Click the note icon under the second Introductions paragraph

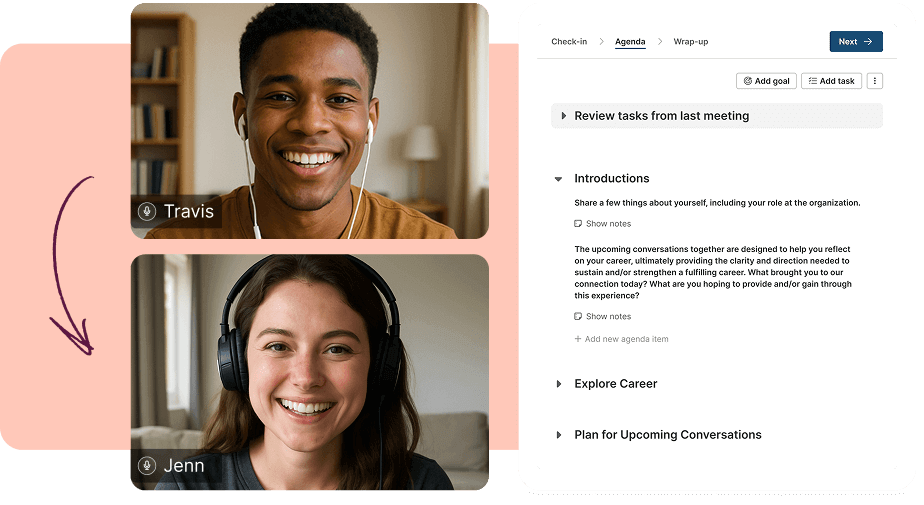click(x=578, y=317)
